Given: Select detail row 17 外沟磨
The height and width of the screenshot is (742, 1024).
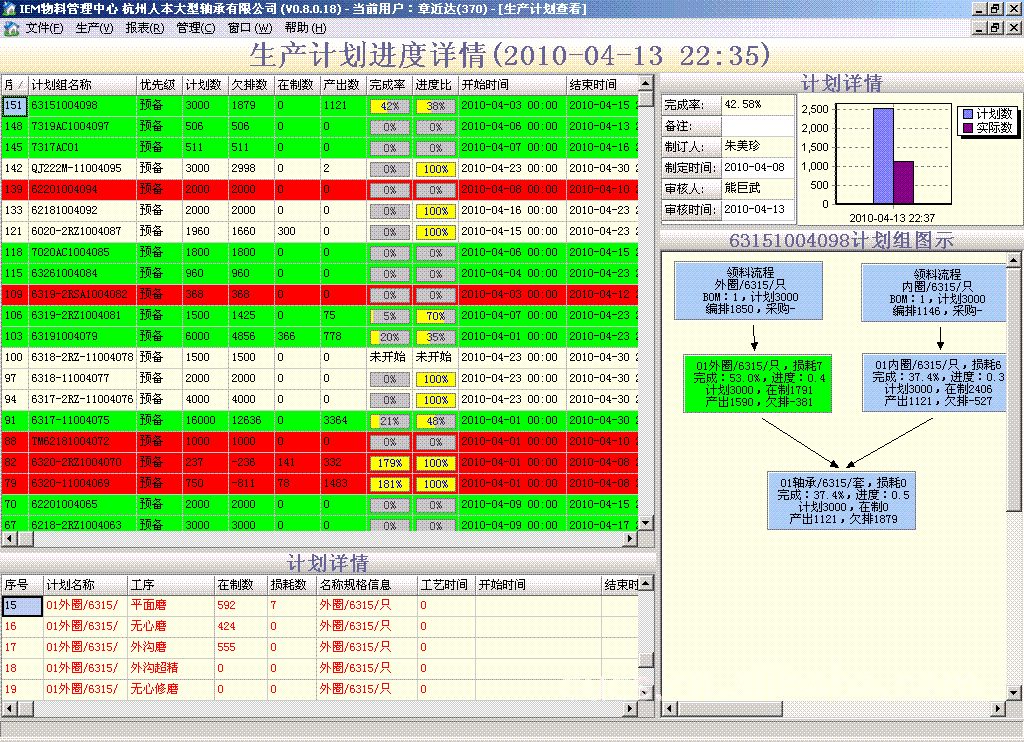Looking at the screenshot, I should point(319,647).
